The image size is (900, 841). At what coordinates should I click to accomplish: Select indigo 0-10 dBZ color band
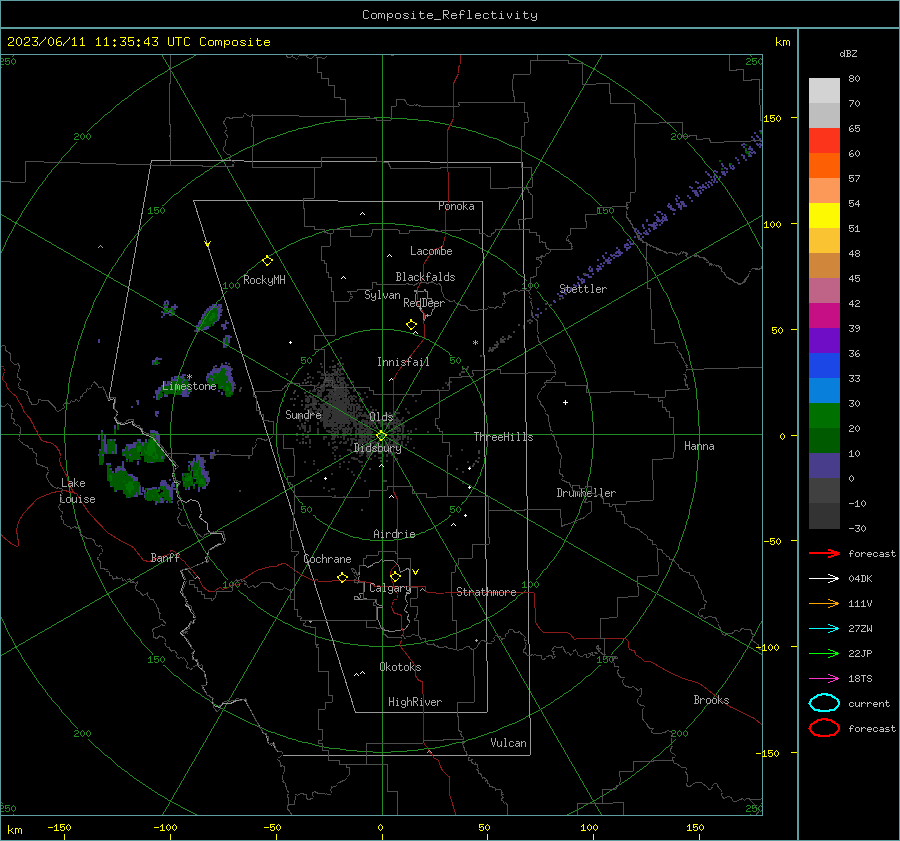click(824, 466)
